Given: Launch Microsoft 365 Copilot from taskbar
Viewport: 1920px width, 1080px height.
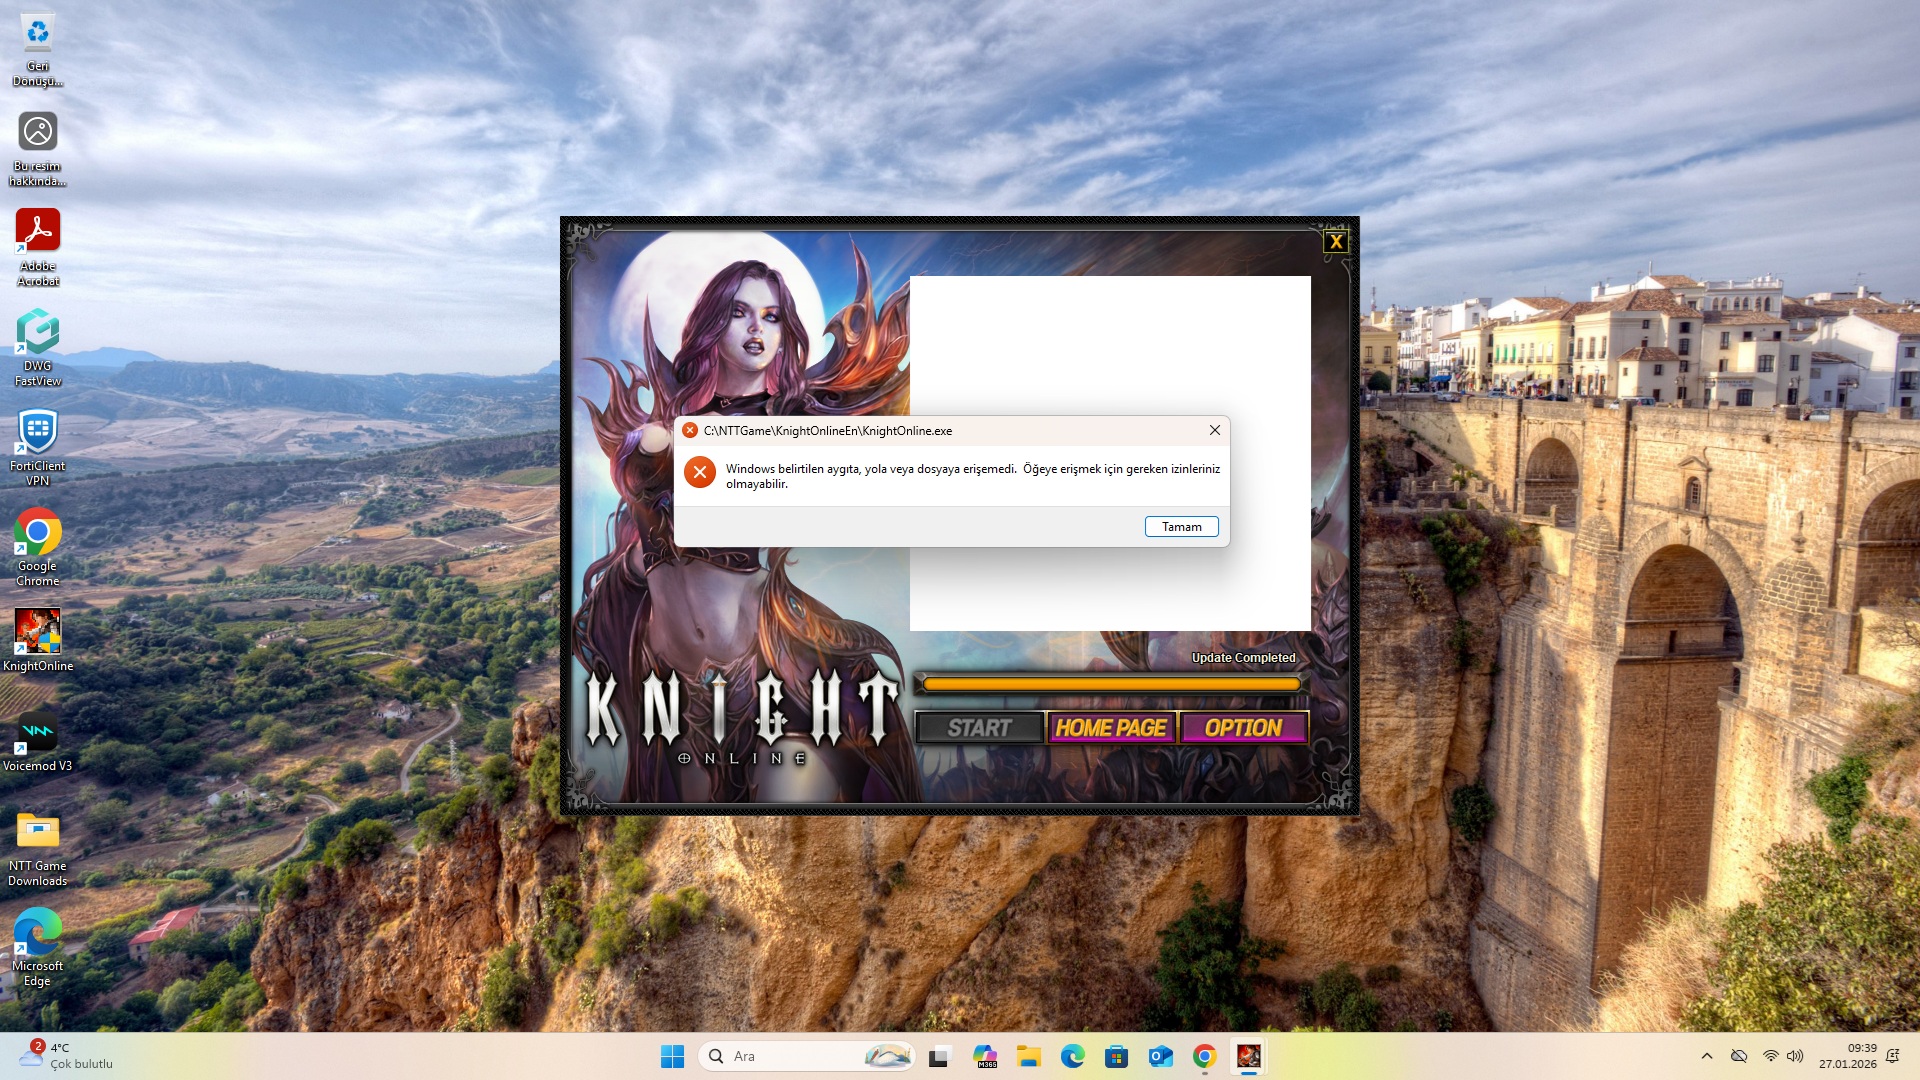Looking at the screenshot, I should click(x=985, y=1056).
